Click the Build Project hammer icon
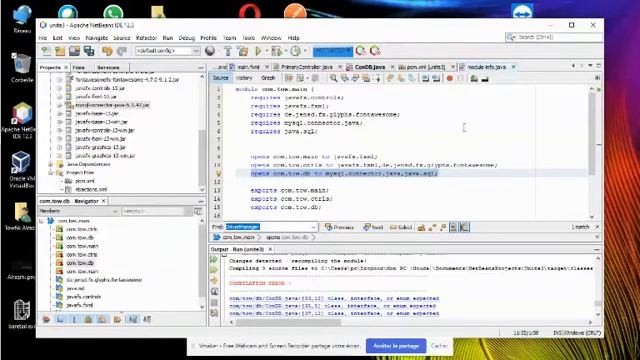The image size is (640, 360). 228,51
